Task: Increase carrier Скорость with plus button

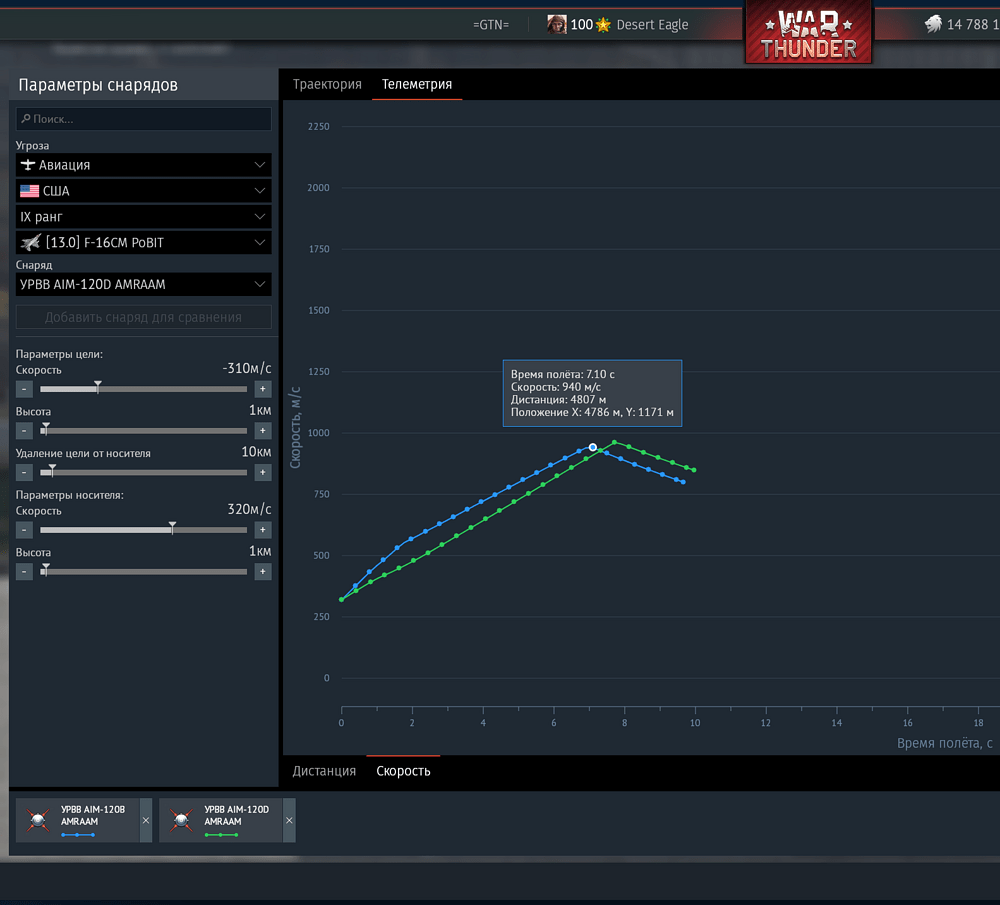Action: pos(263,530)
